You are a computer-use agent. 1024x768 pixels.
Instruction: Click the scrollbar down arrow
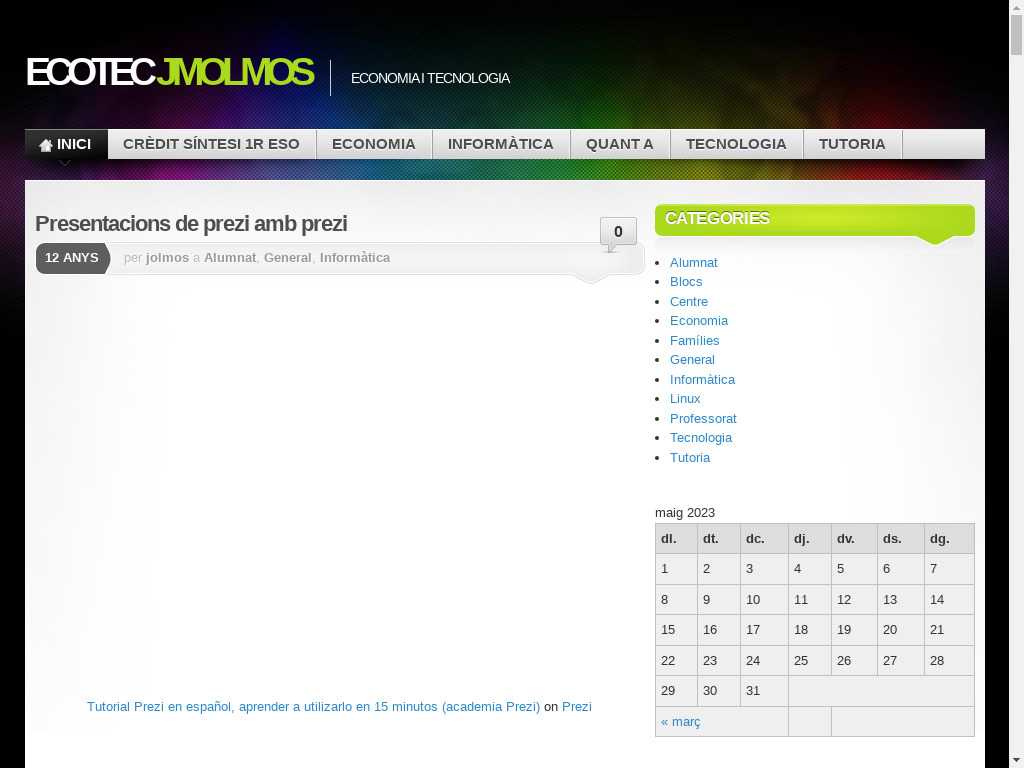tap(1016, 759)
